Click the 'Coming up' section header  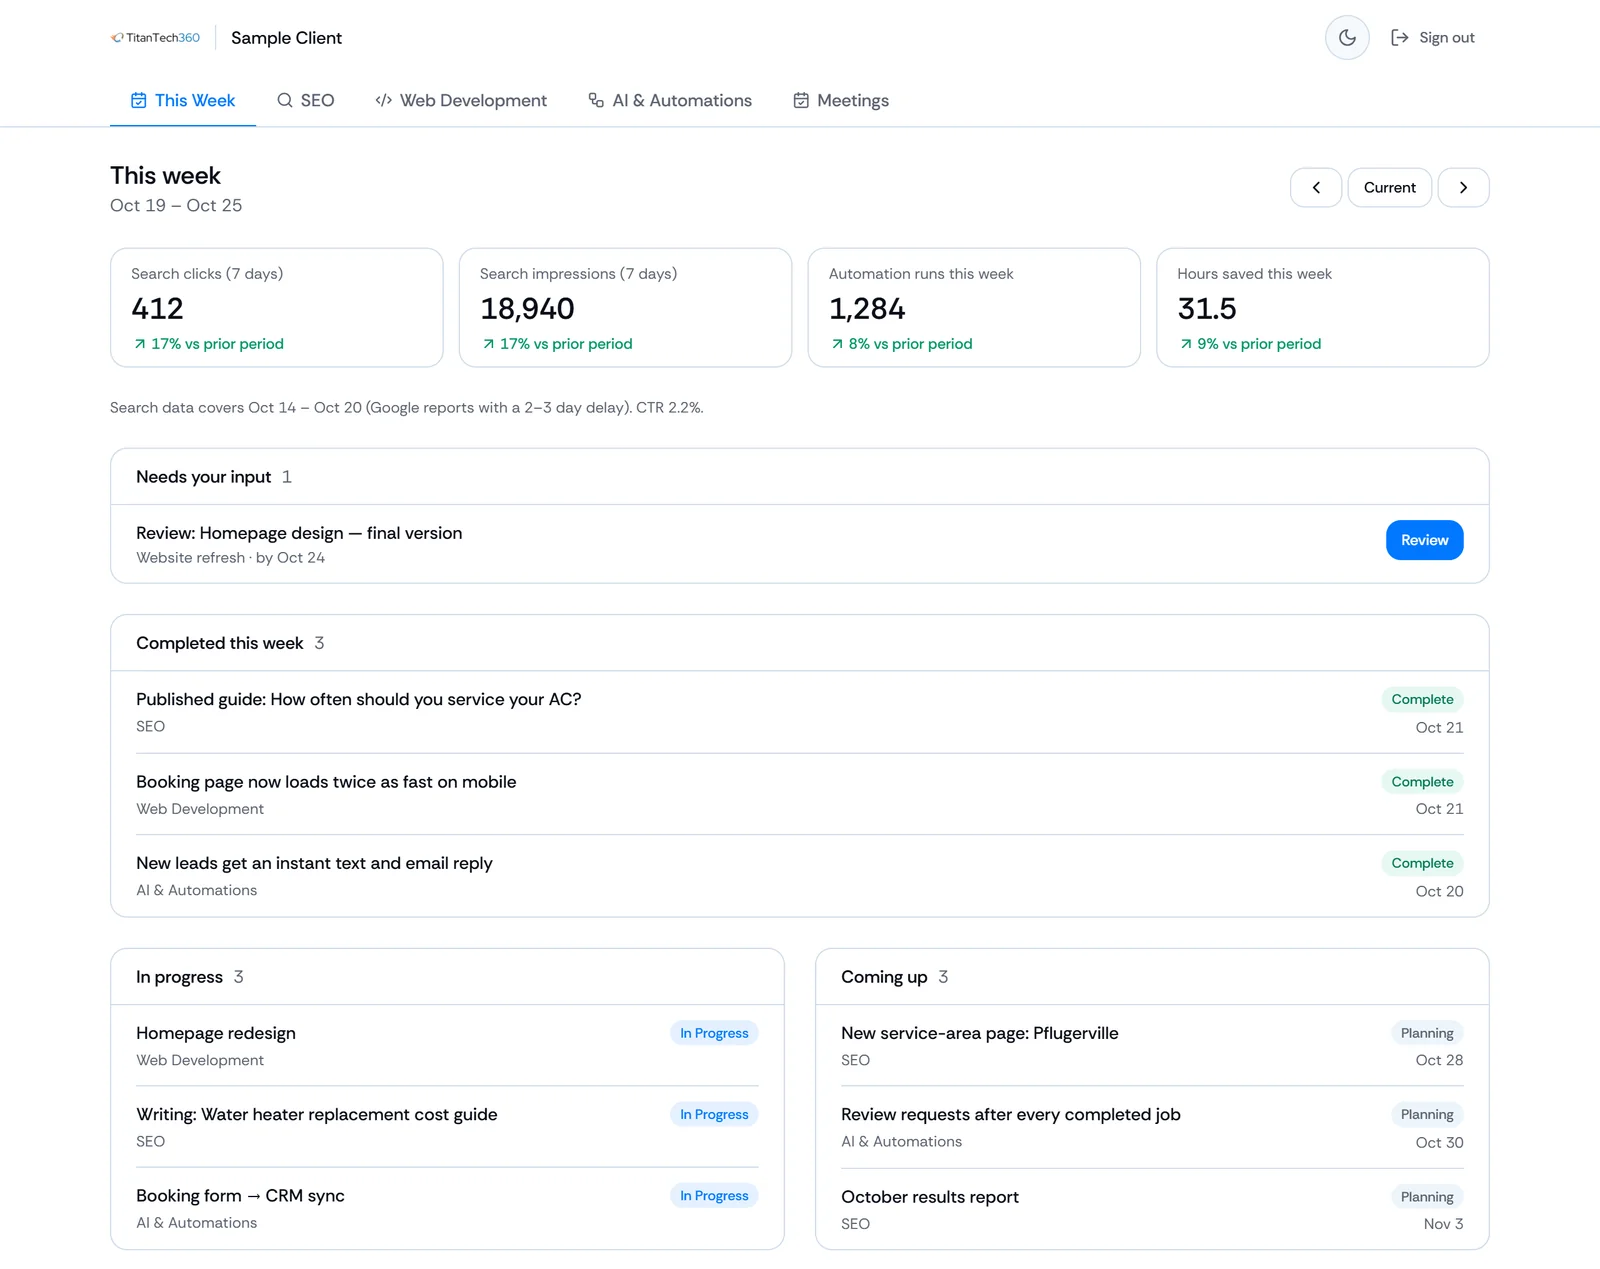click(1152, 977)
